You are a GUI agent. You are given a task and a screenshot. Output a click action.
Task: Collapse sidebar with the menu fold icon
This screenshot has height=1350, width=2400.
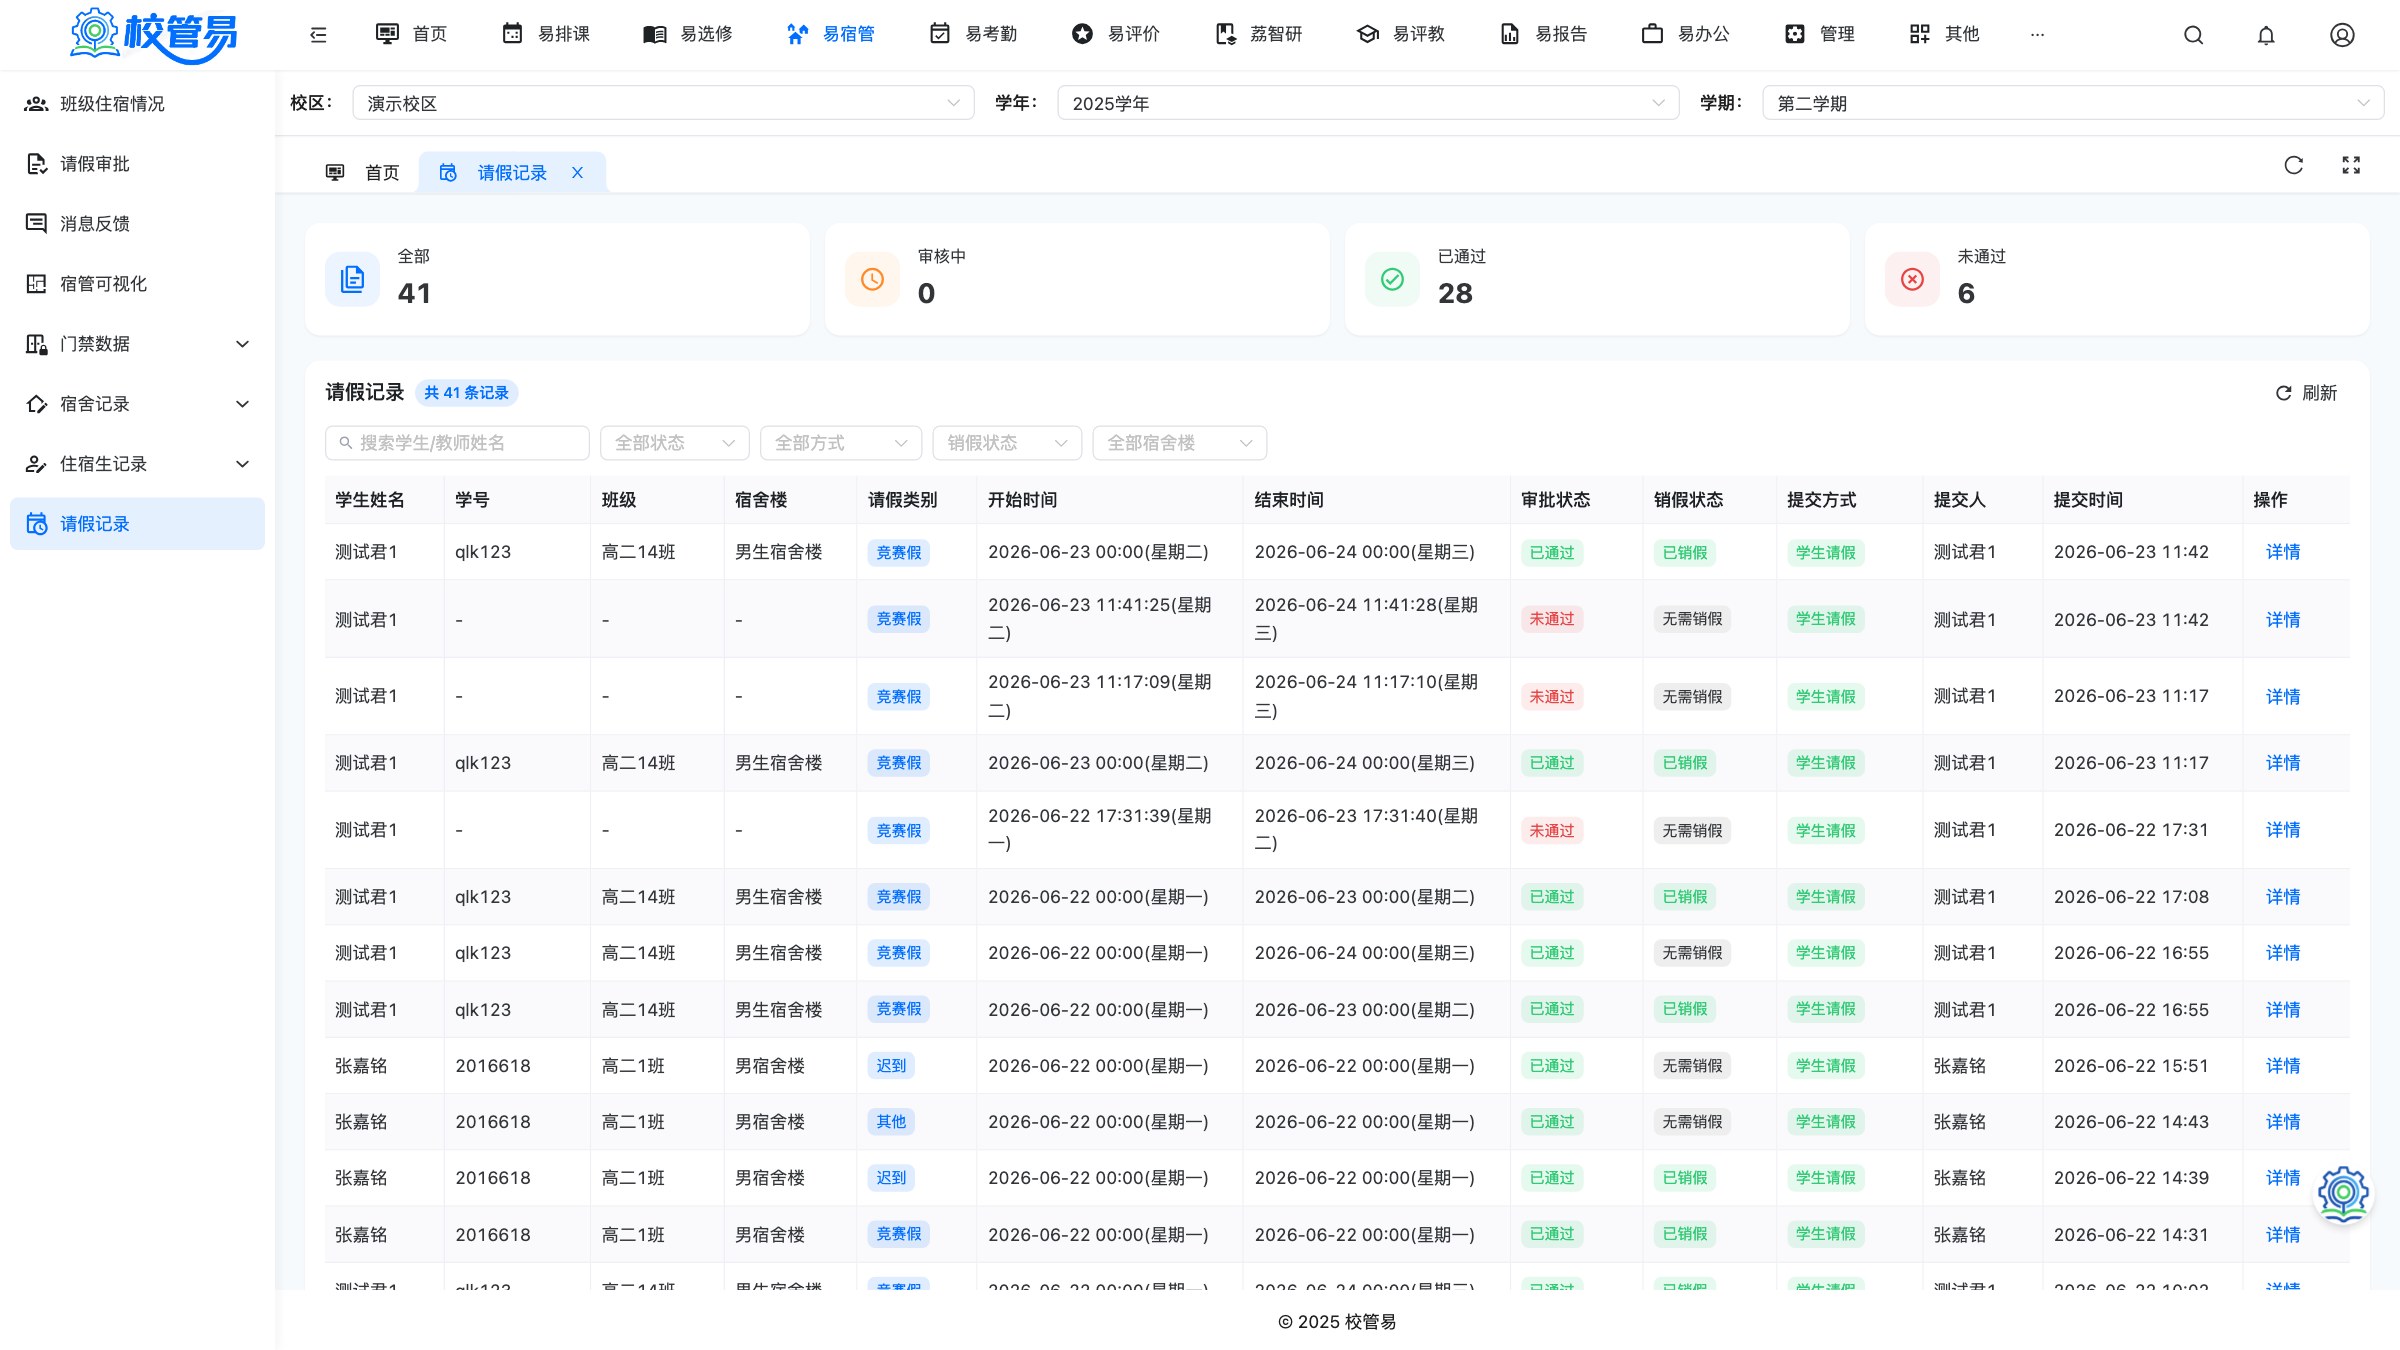(318, 35)
